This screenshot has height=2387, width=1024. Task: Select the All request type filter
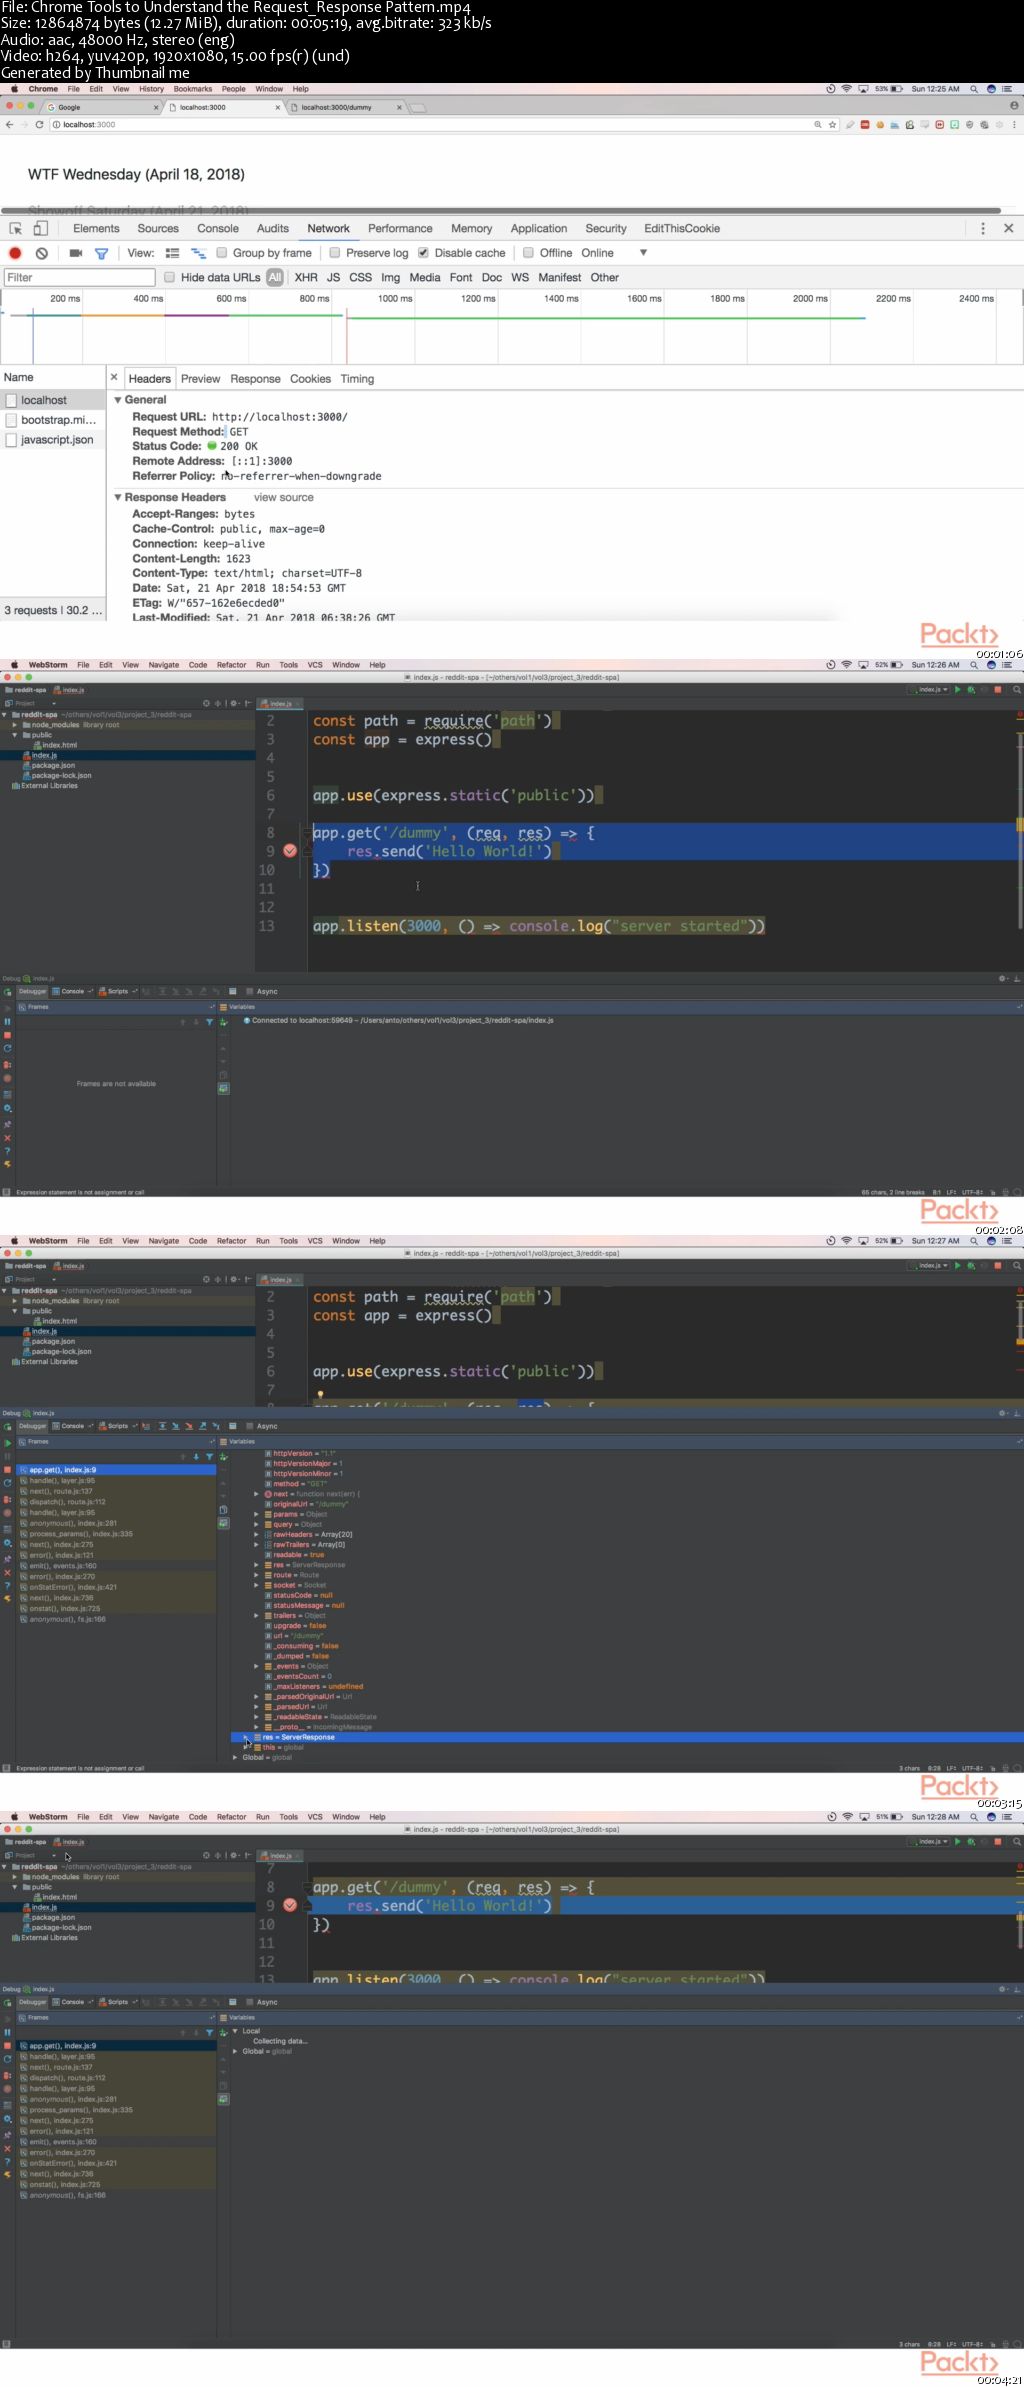click(275, 277)
